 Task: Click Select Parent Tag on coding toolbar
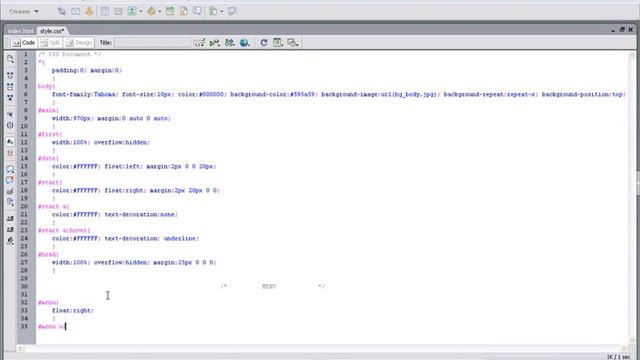(x=10, y=115)
